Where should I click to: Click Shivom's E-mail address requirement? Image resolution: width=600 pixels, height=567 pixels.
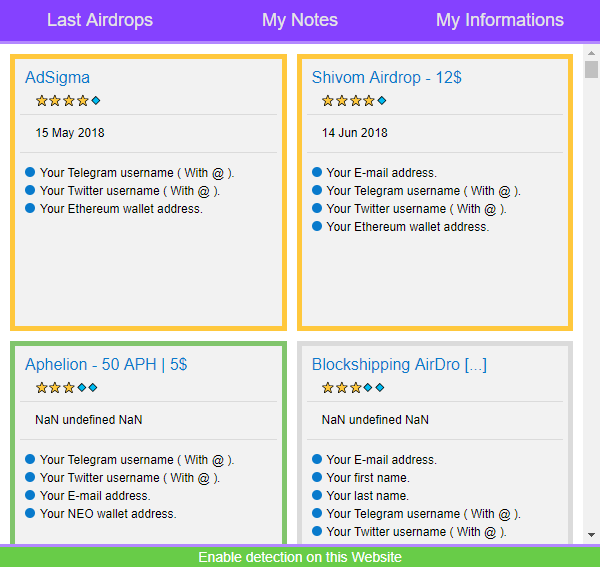point(374,173)
